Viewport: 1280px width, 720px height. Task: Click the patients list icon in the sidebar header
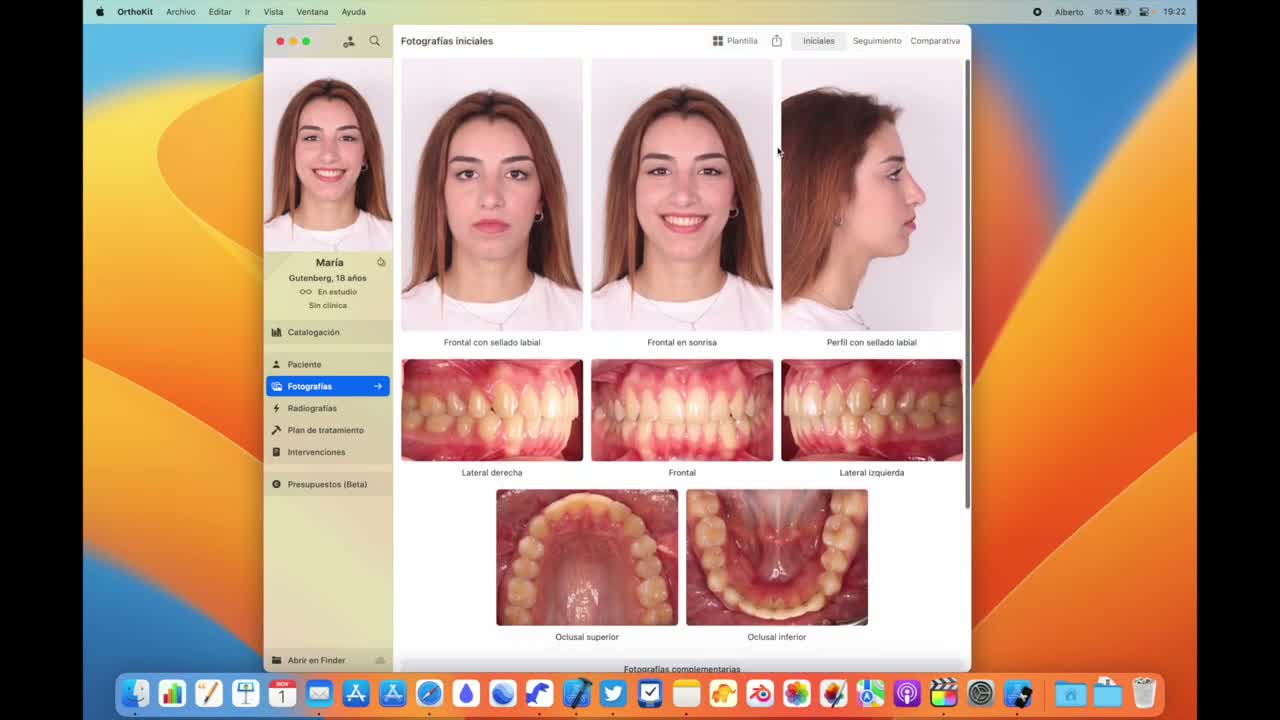coord(348,41)
